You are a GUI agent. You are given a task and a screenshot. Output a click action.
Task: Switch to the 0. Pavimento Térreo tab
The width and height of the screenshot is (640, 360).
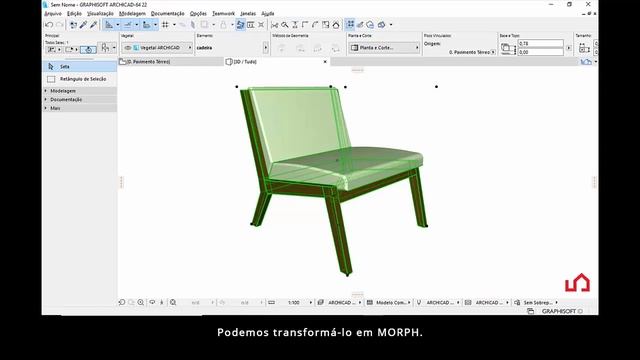[171, 62]
